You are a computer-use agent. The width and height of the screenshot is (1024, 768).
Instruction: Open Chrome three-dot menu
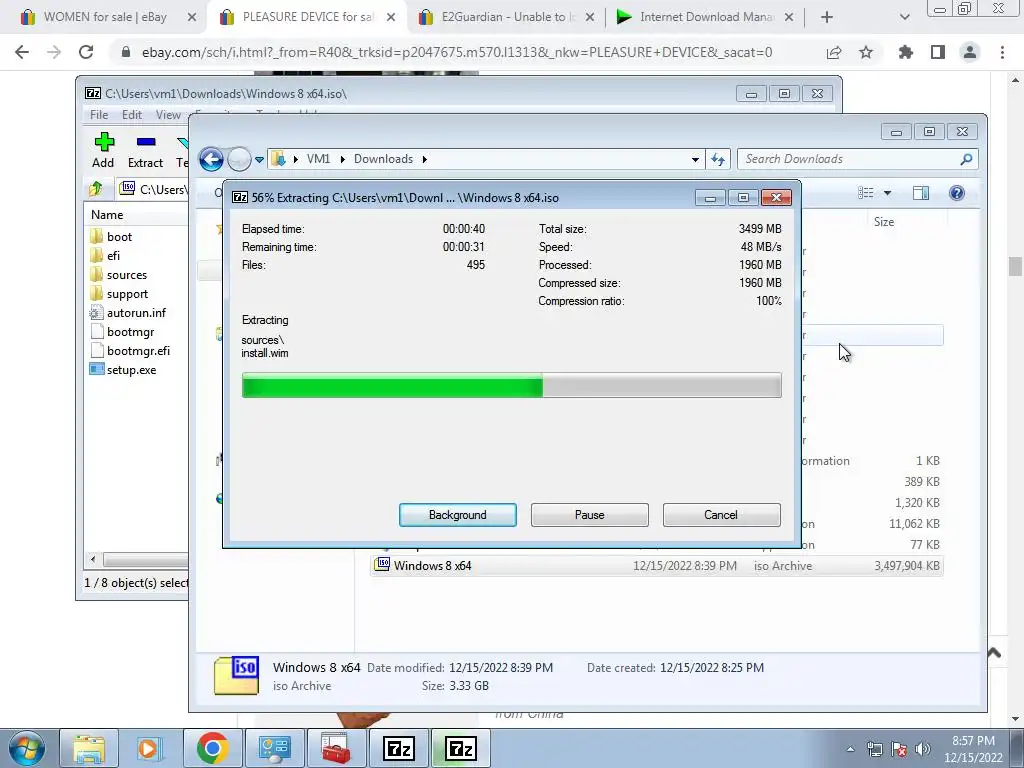point(1002,52)
